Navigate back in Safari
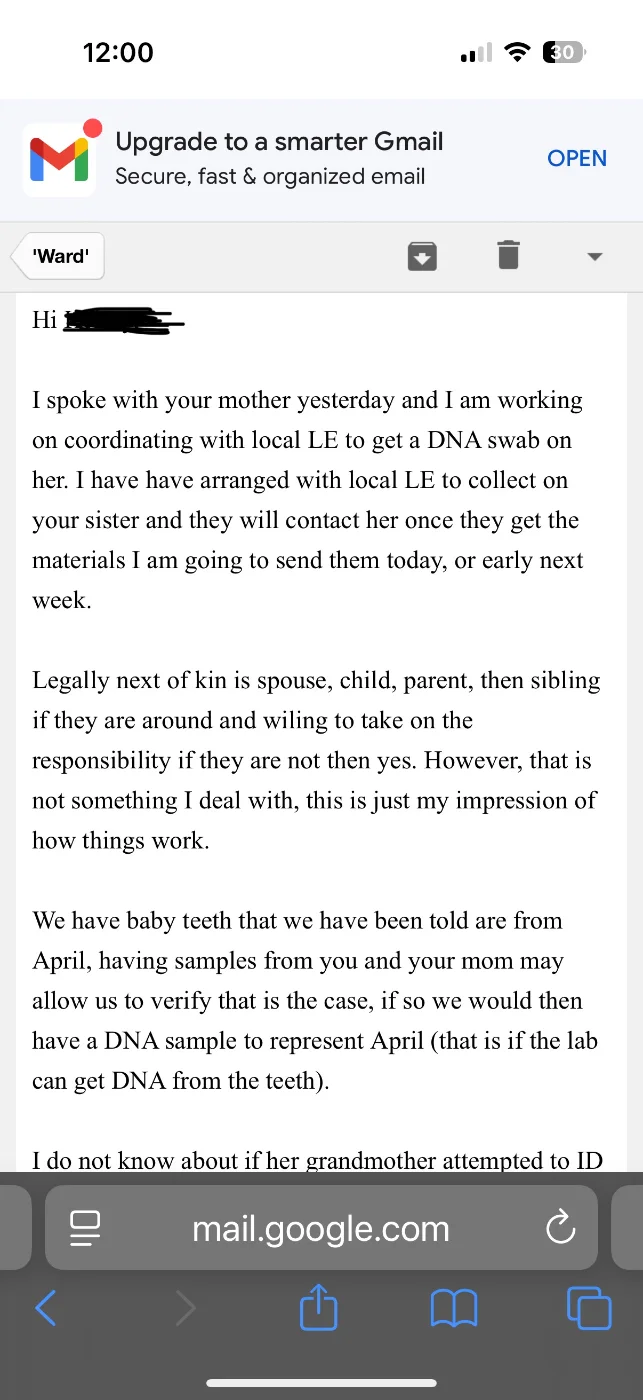Screen dimensions: 643x1400 tap(46, 1308)
